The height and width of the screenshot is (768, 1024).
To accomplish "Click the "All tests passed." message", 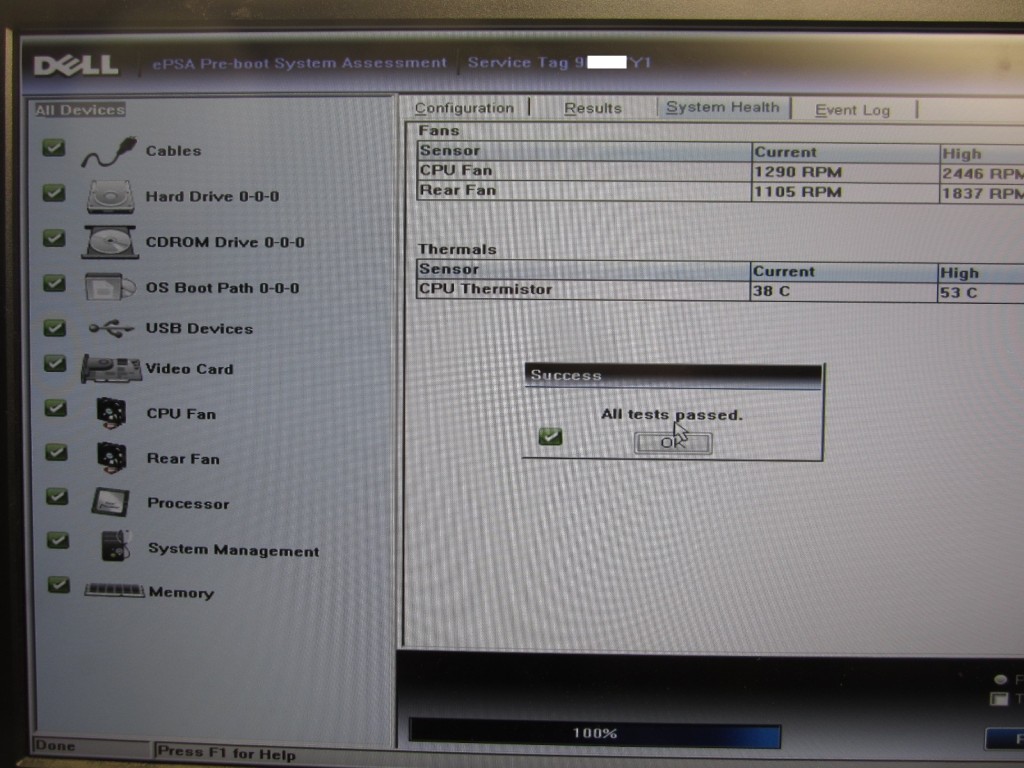I will [672, 414].
